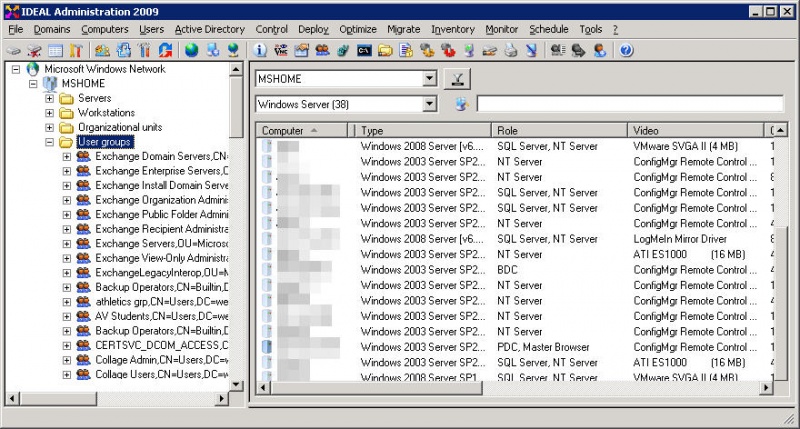Click the filter button beside MSHOME dropdown
This screenshot has height=429, width=800.
coord(457,78)
